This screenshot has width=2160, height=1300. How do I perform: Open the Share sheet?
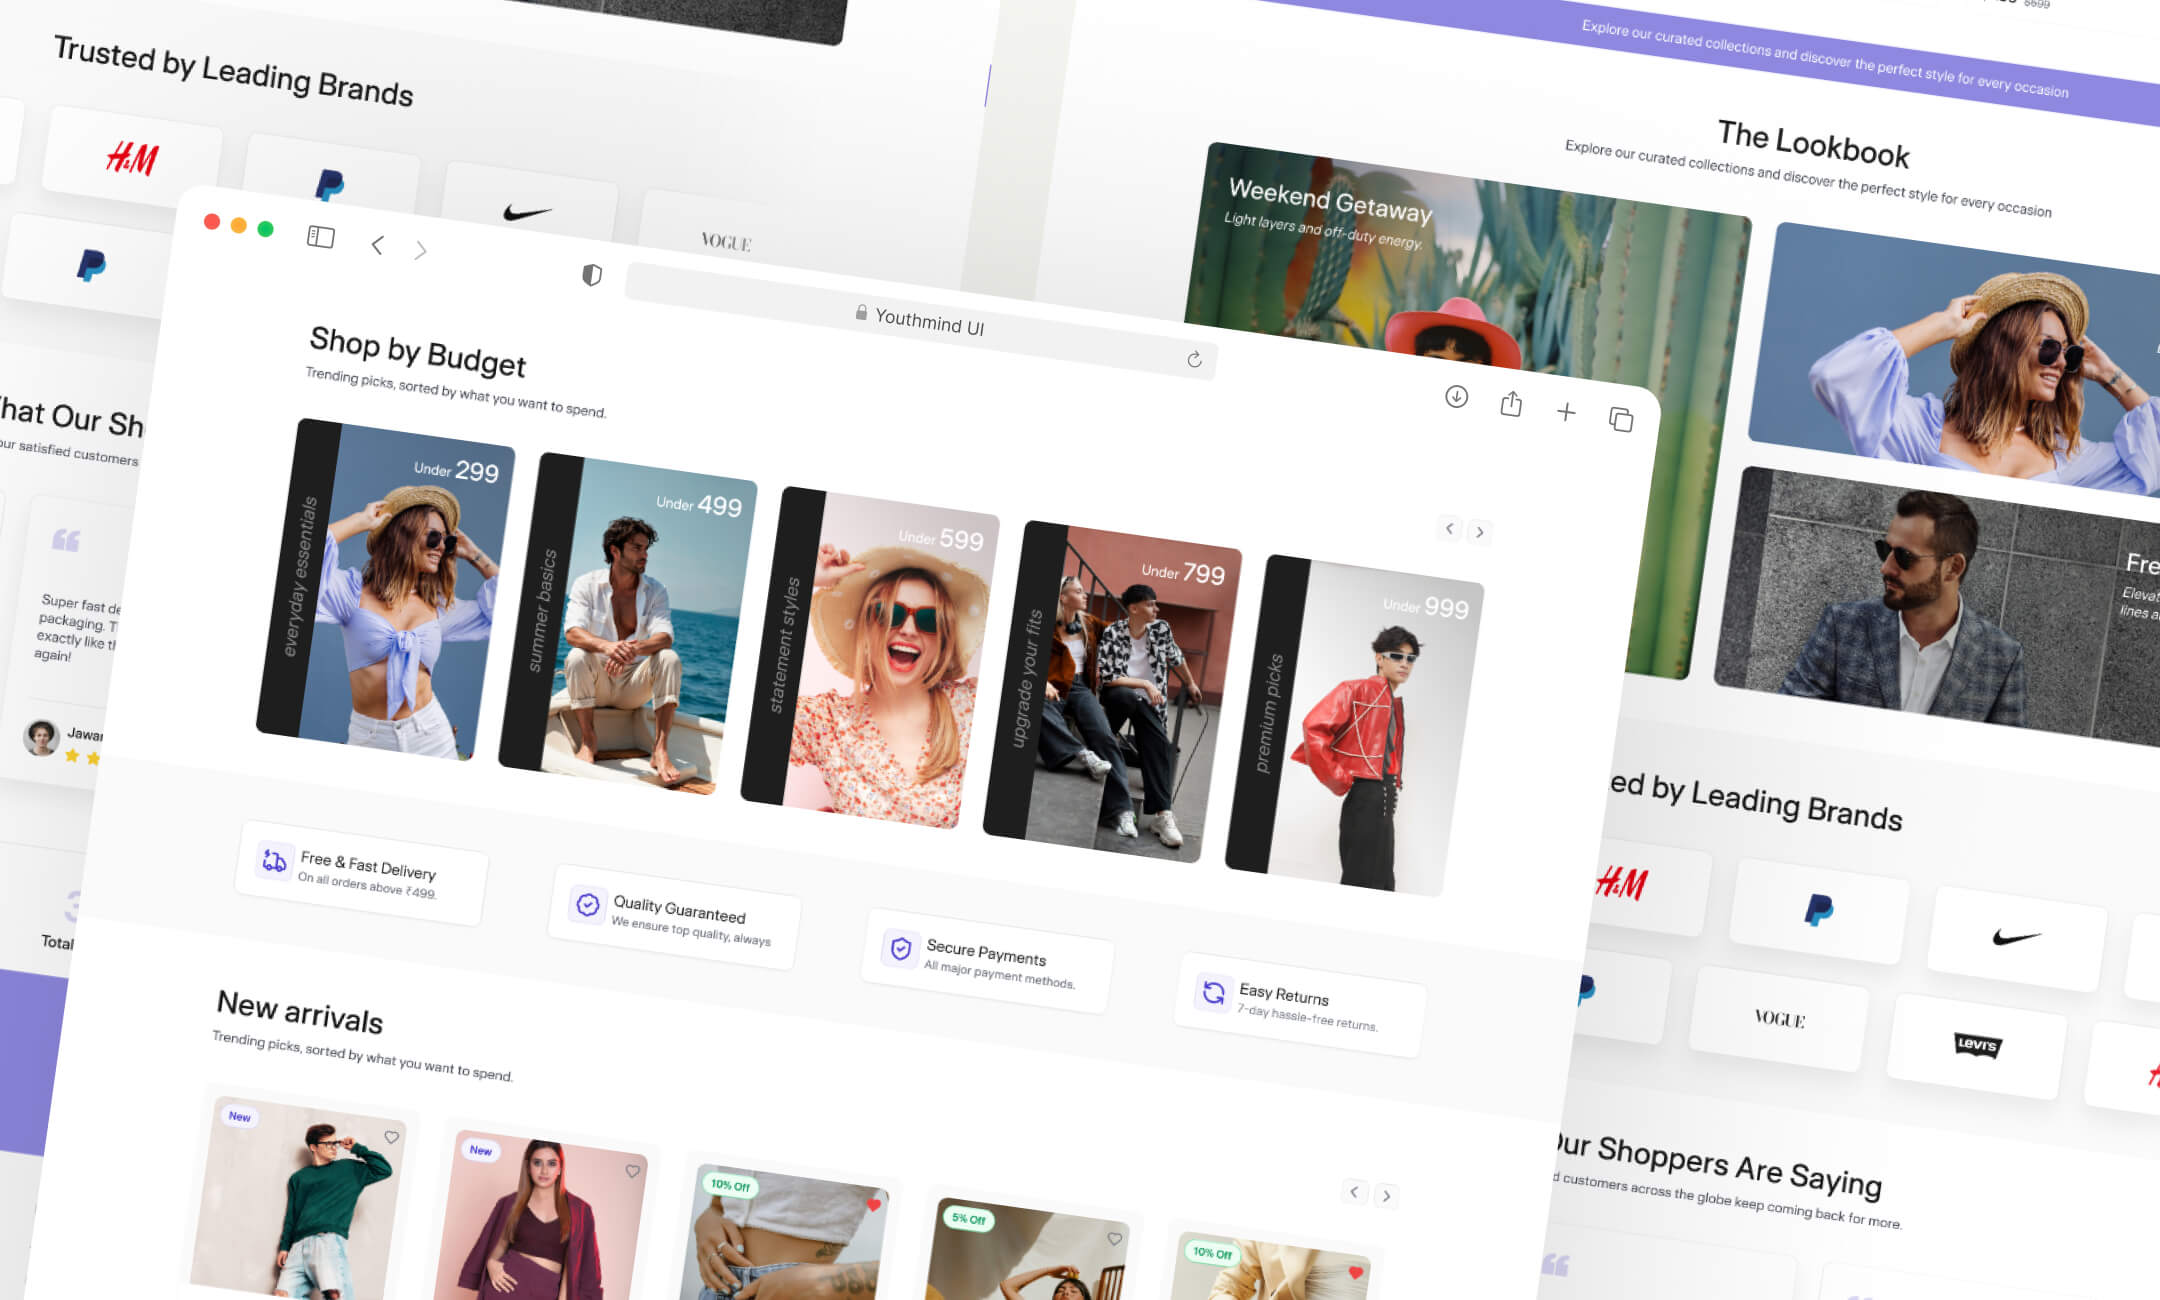1511,405
